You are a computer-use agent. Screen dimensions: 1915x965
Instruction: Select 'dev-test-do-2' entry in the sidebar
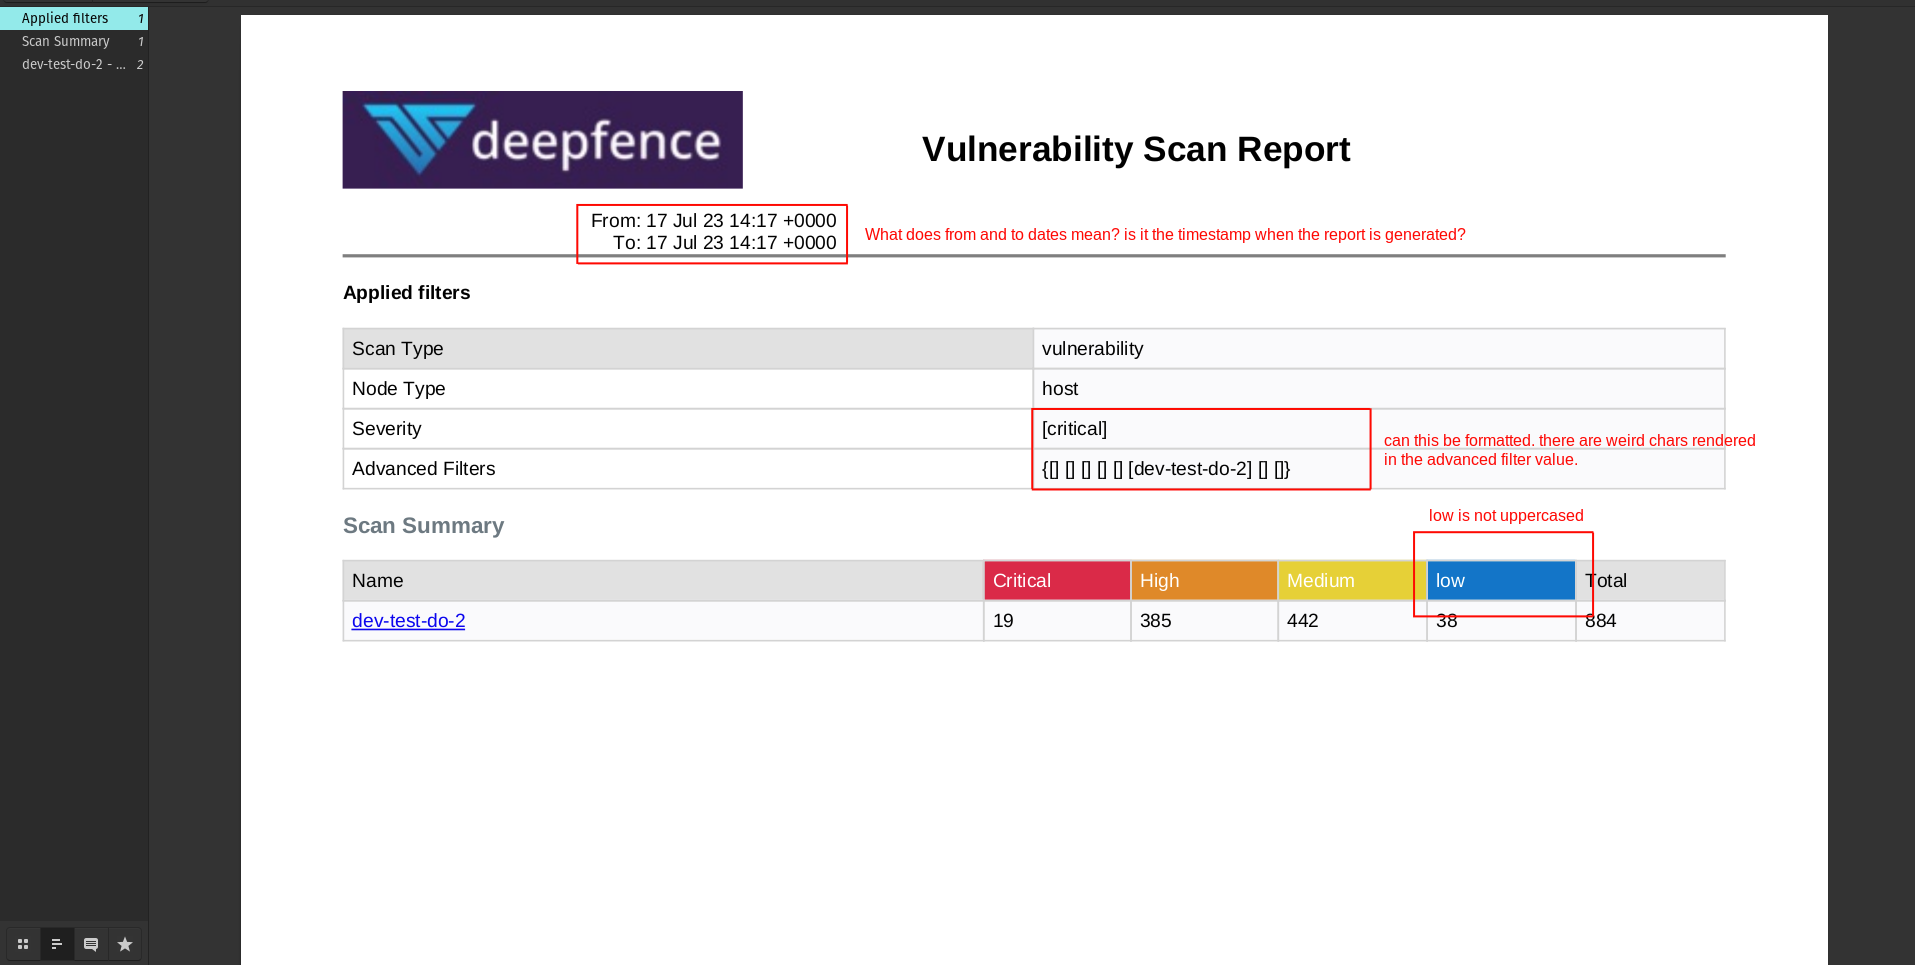point(72,64)
